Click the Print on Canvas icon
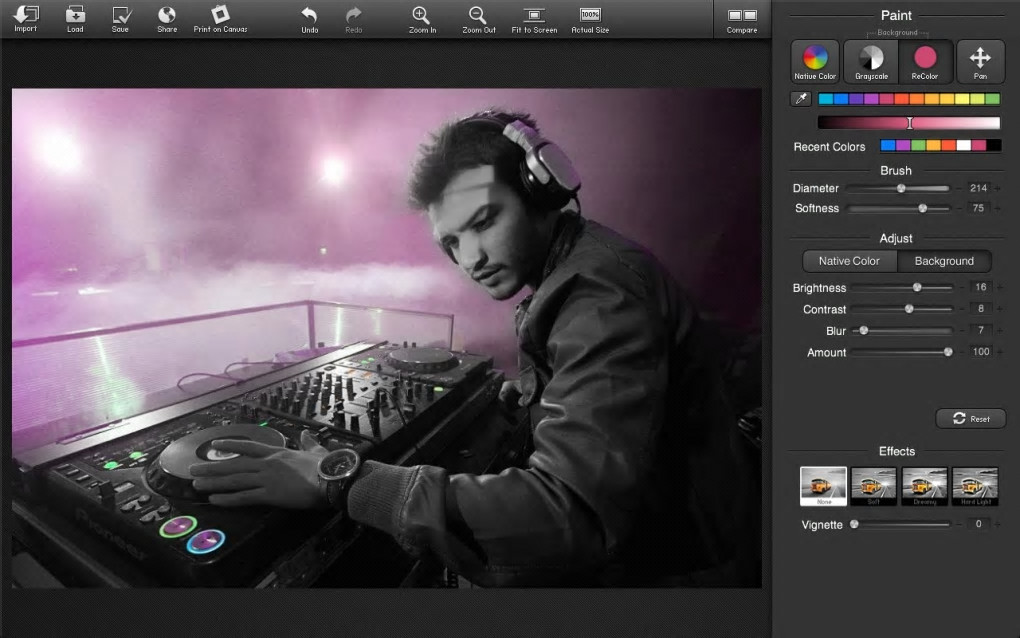This screenshot has width=1020, height=638. pyautogui.click(x=220, y=16)
